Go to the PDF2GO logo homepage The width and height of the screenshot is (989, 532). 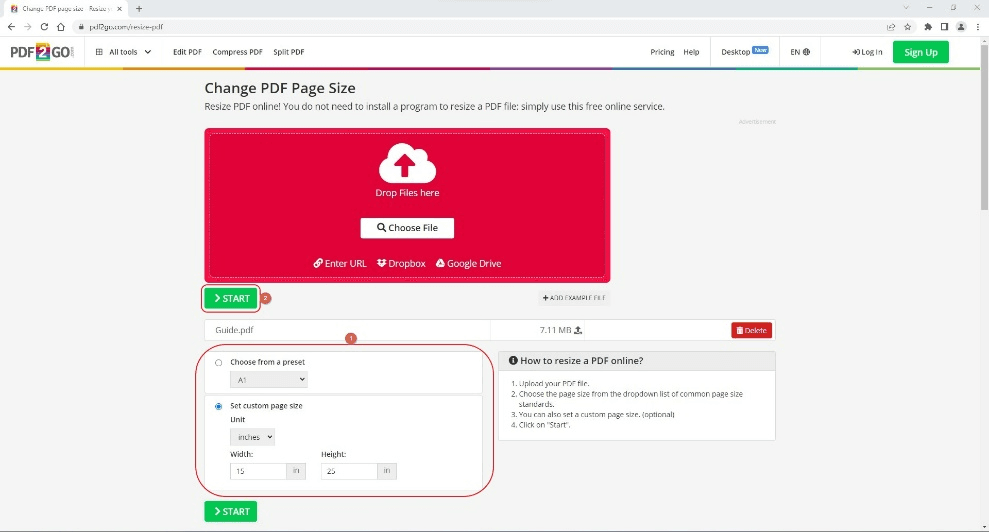pos(42,52)
